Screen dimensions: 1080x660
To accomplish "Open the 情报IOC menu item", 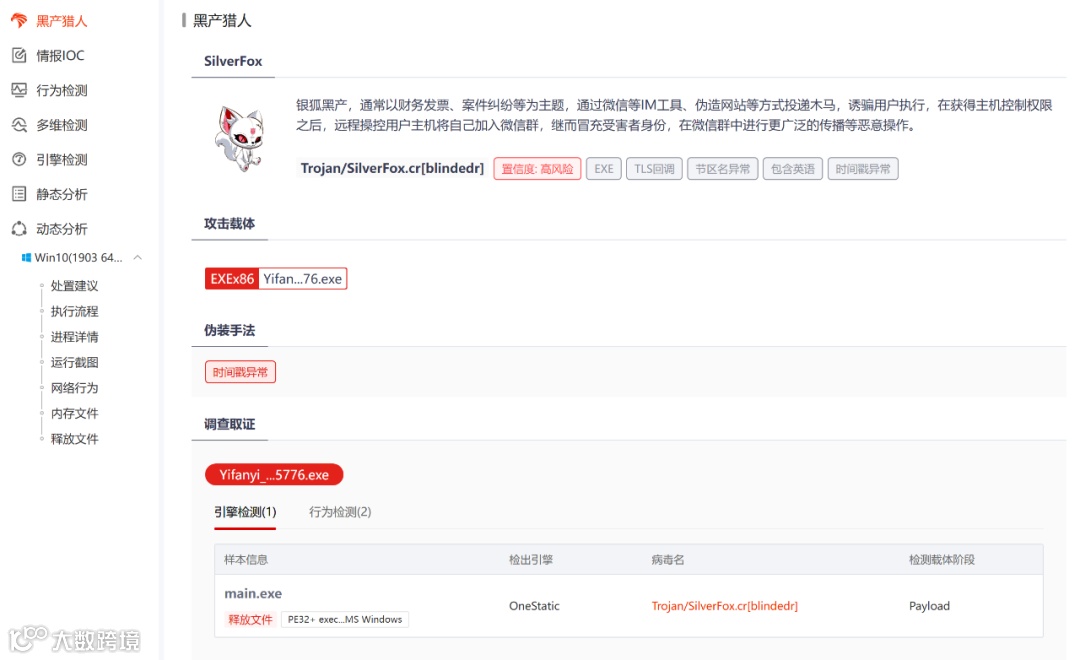I will click(61, 56).
